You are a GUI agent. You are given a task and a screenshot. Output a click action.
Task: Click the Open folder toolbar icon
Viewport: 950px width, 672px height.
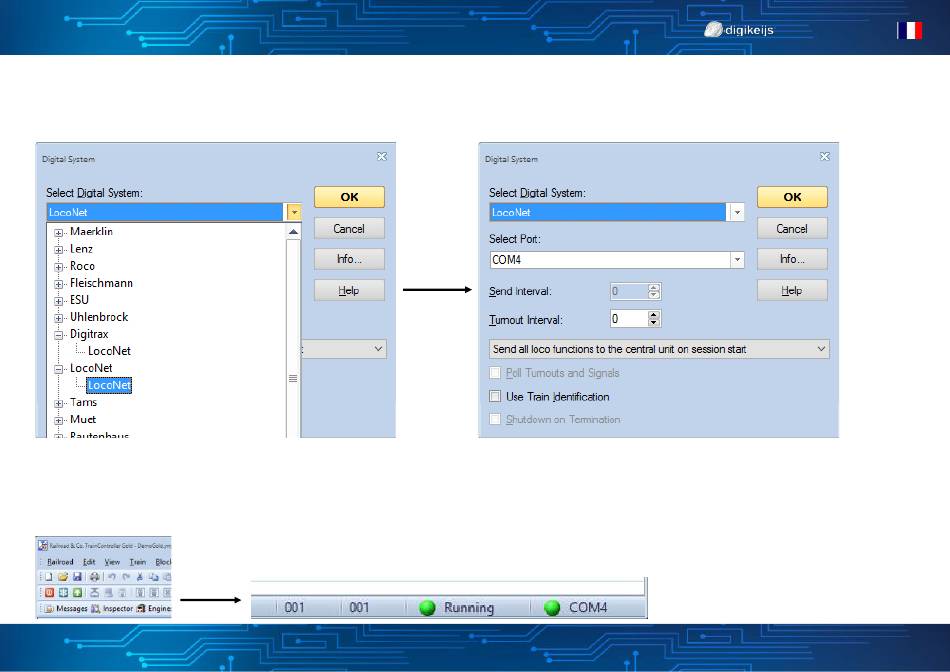tap(63, 577)
